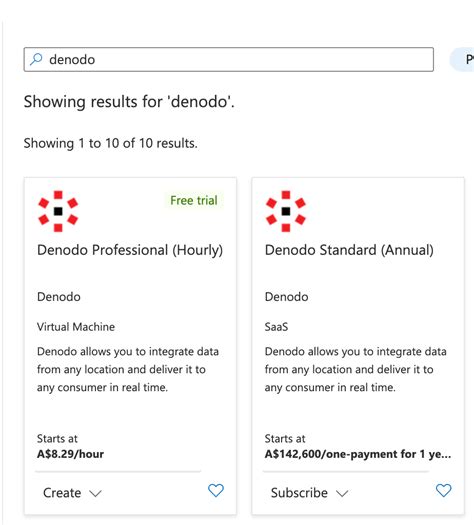Click Denodo publisher name on Standard card
The image size is (474, 525).
click(287, 297)
